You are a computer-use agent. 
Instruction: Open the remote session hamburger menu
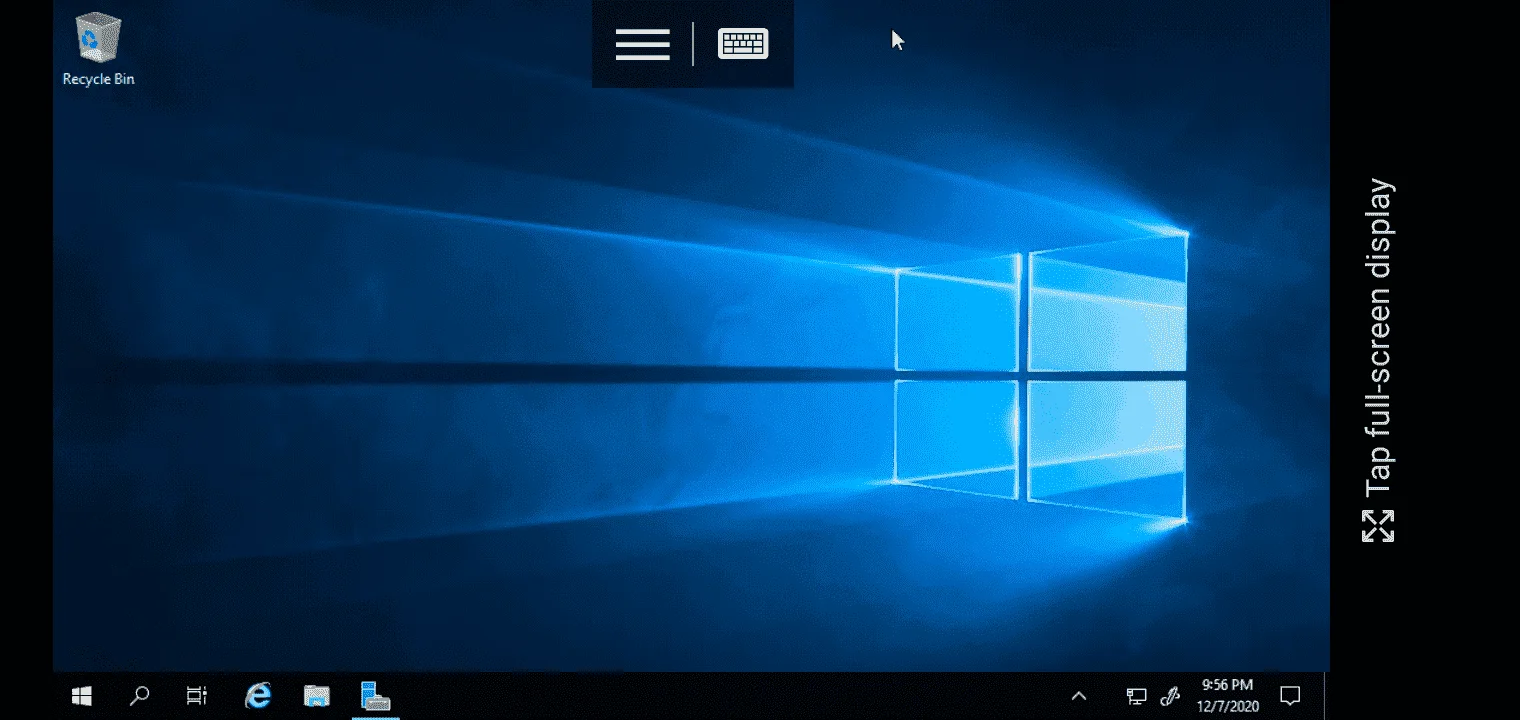pos(642,44)
